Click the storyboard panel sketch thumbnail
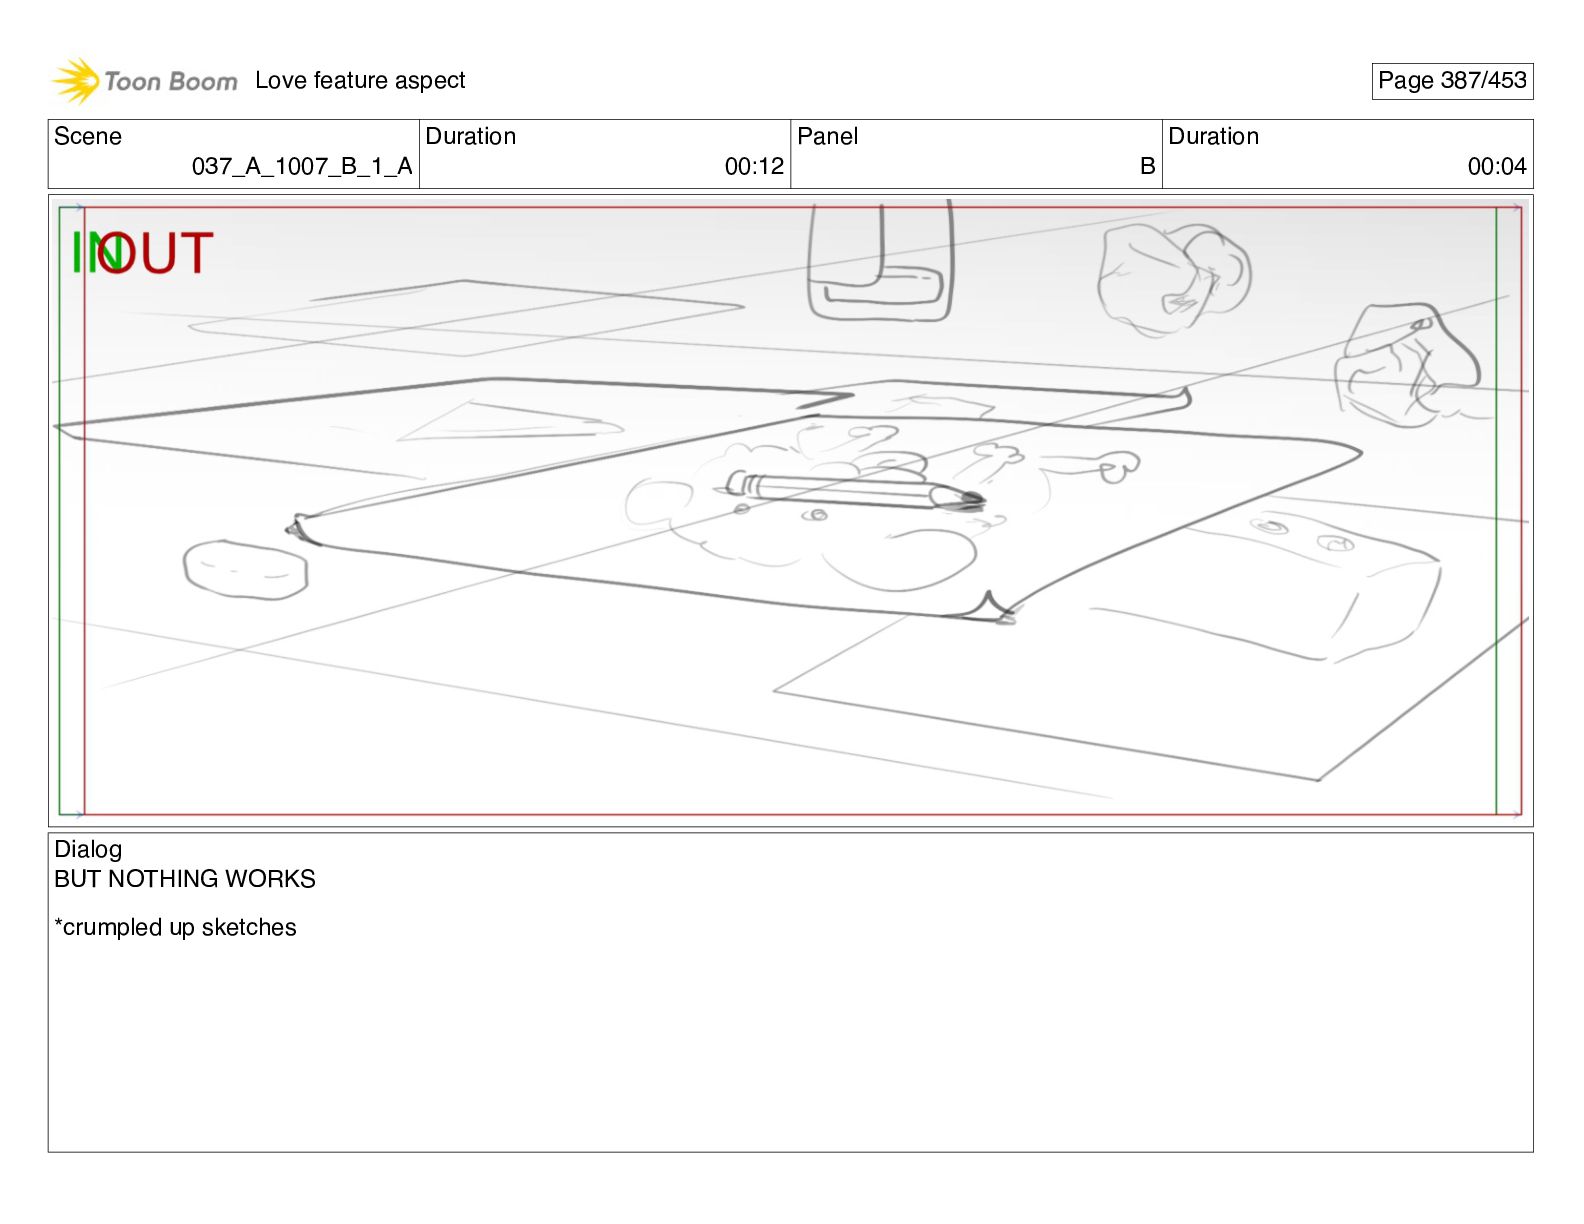This screenshot has height=1224, width=1584. (x=790, y=511)
